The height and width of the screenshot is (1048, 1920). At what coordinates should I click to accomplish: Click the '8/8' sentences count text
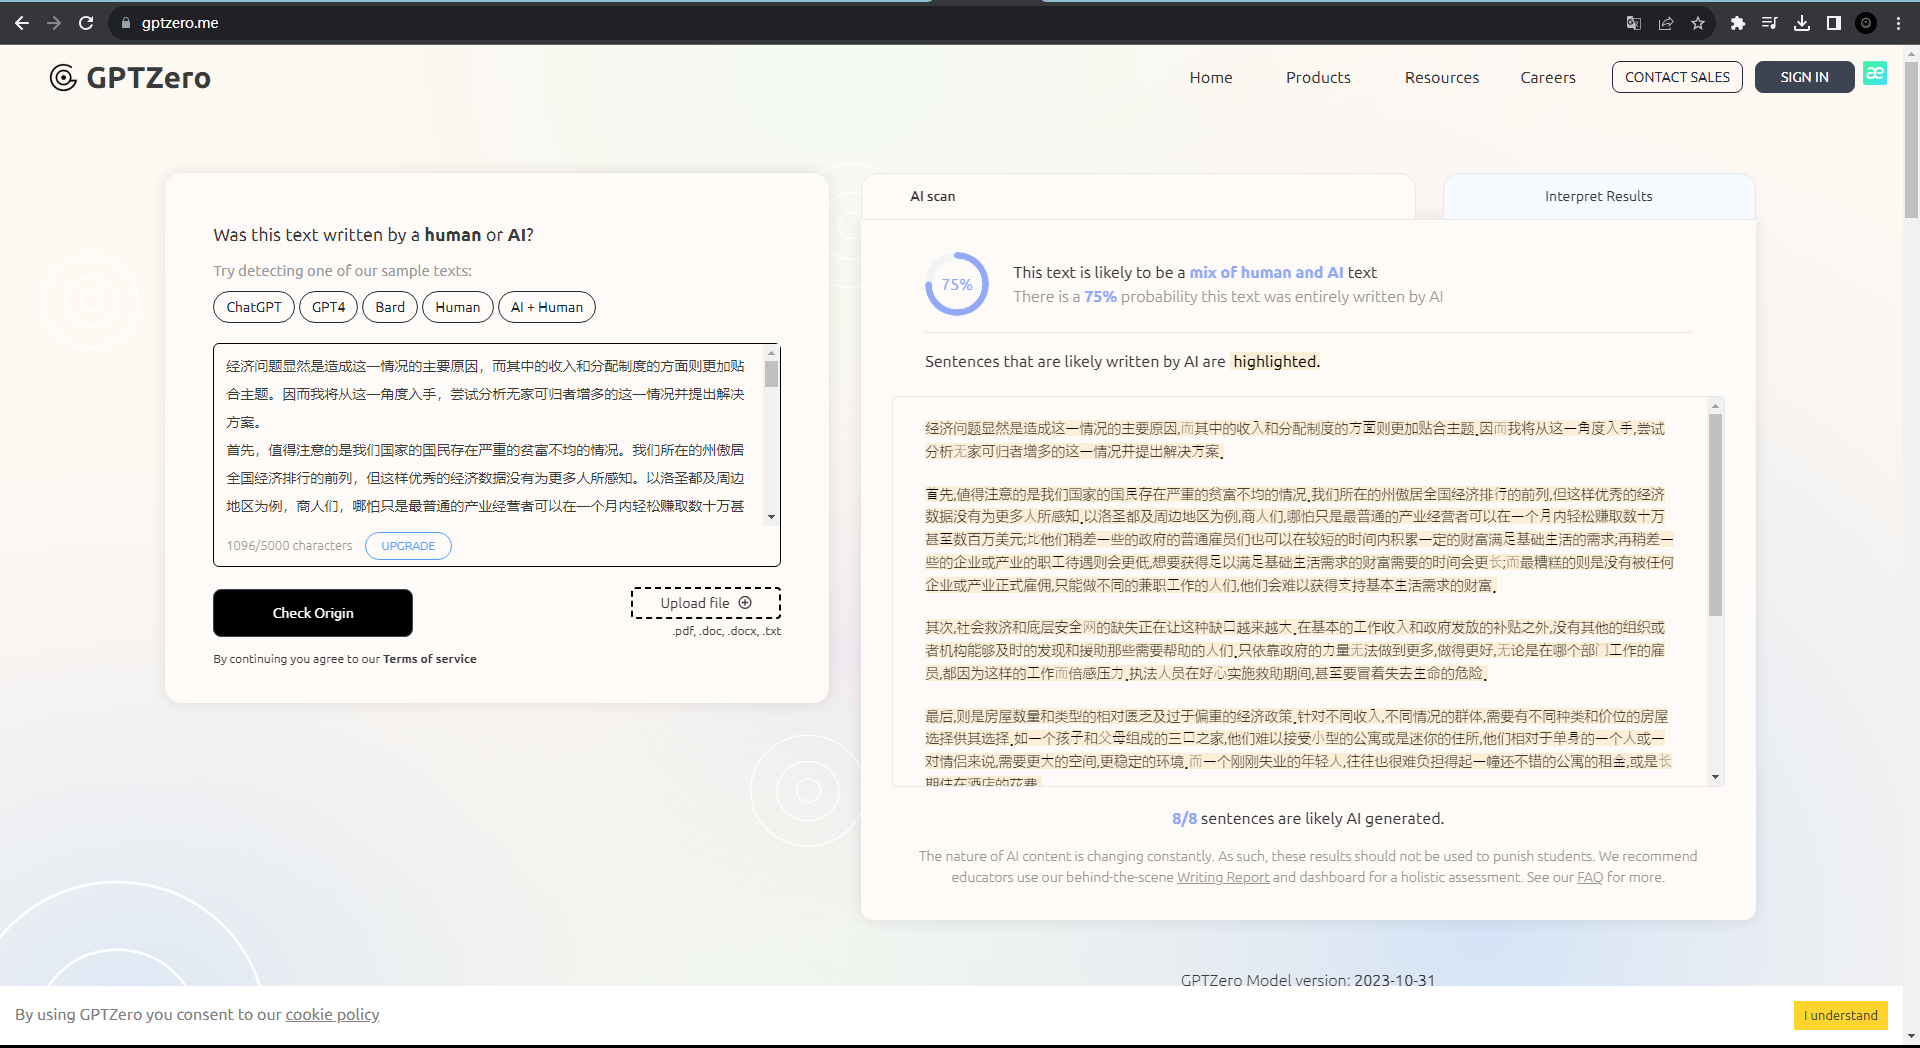(x=1184, y=818)
